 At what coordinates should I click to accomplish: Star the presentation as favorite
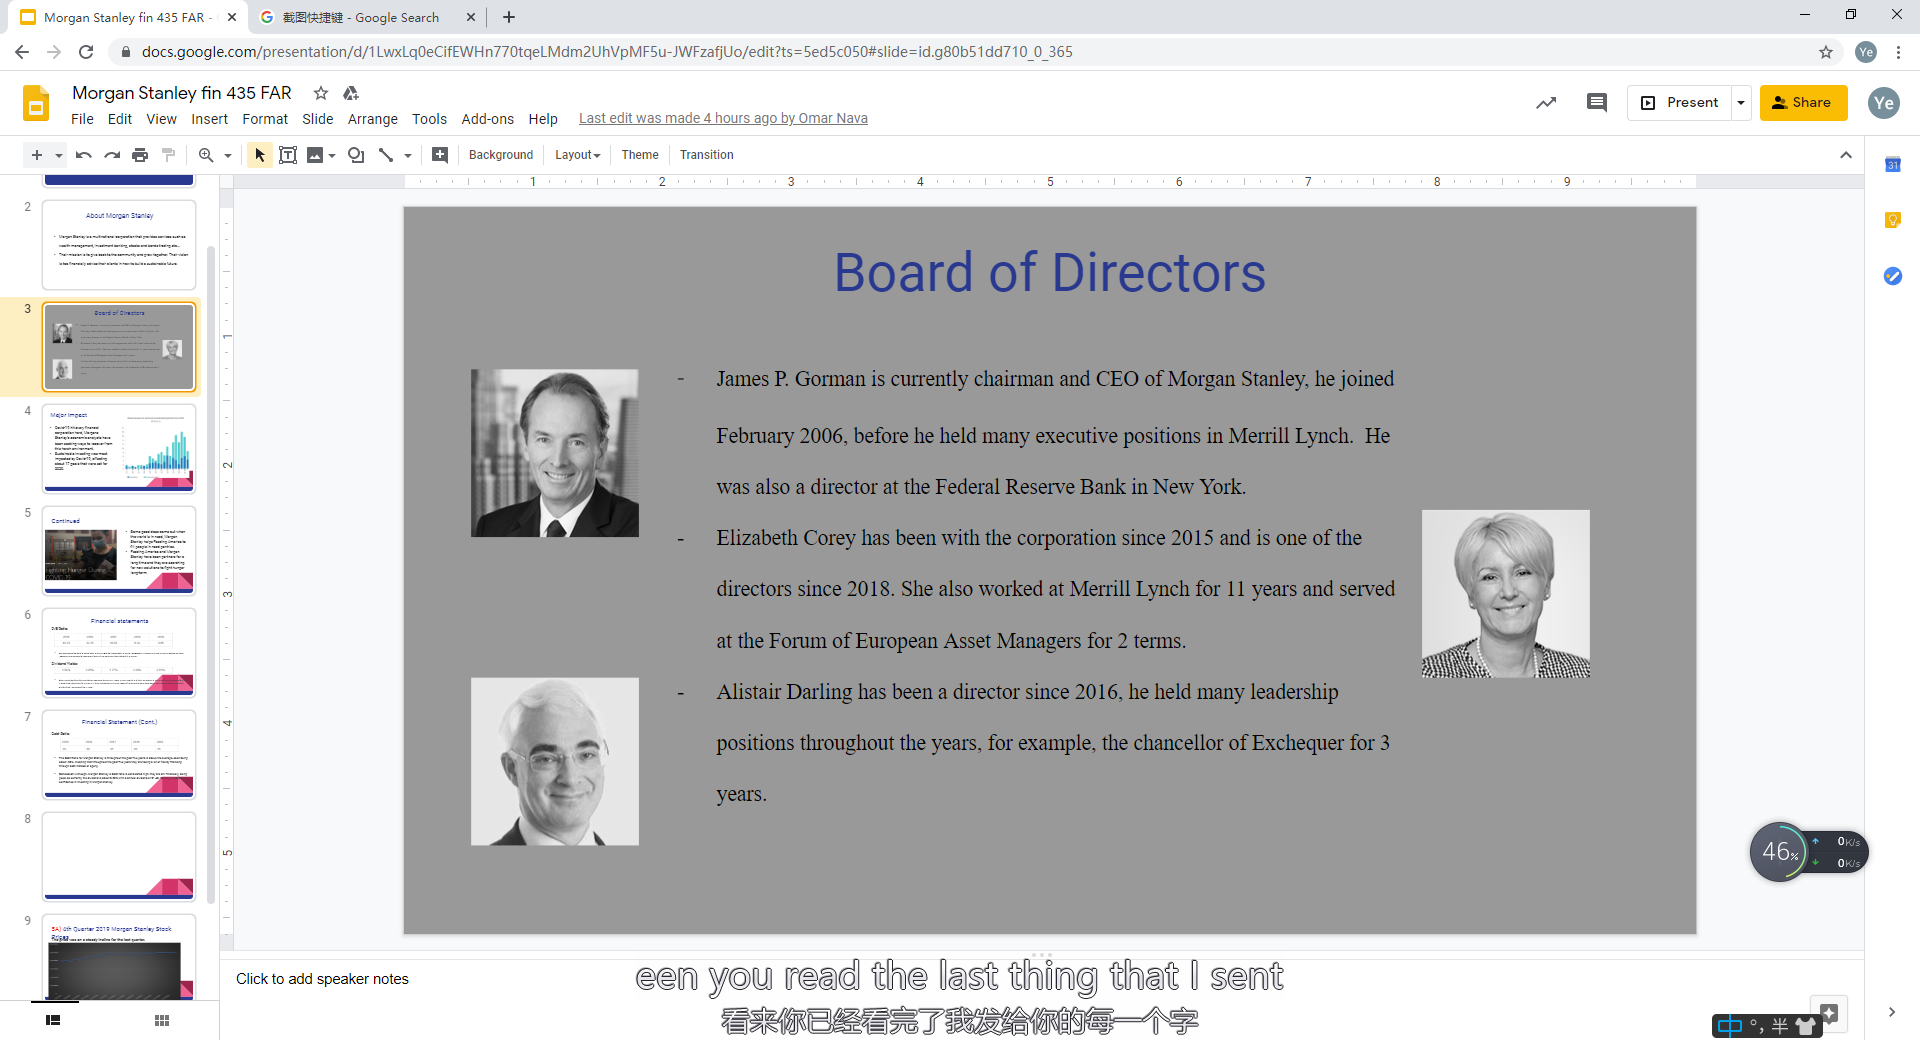click(x=321, y=93)
